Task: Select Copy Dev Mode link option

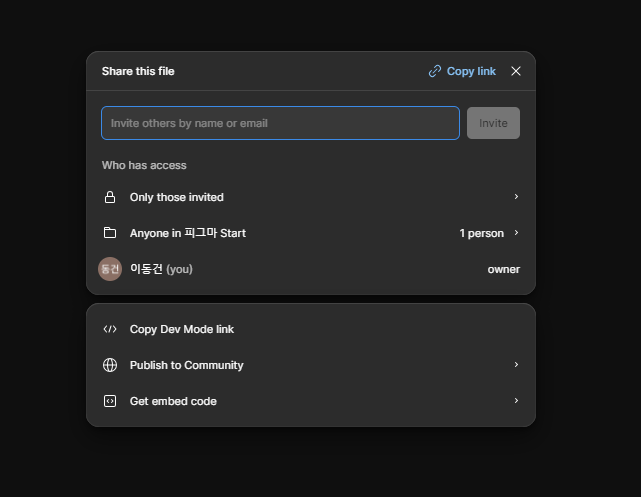Action: [182, 329]
